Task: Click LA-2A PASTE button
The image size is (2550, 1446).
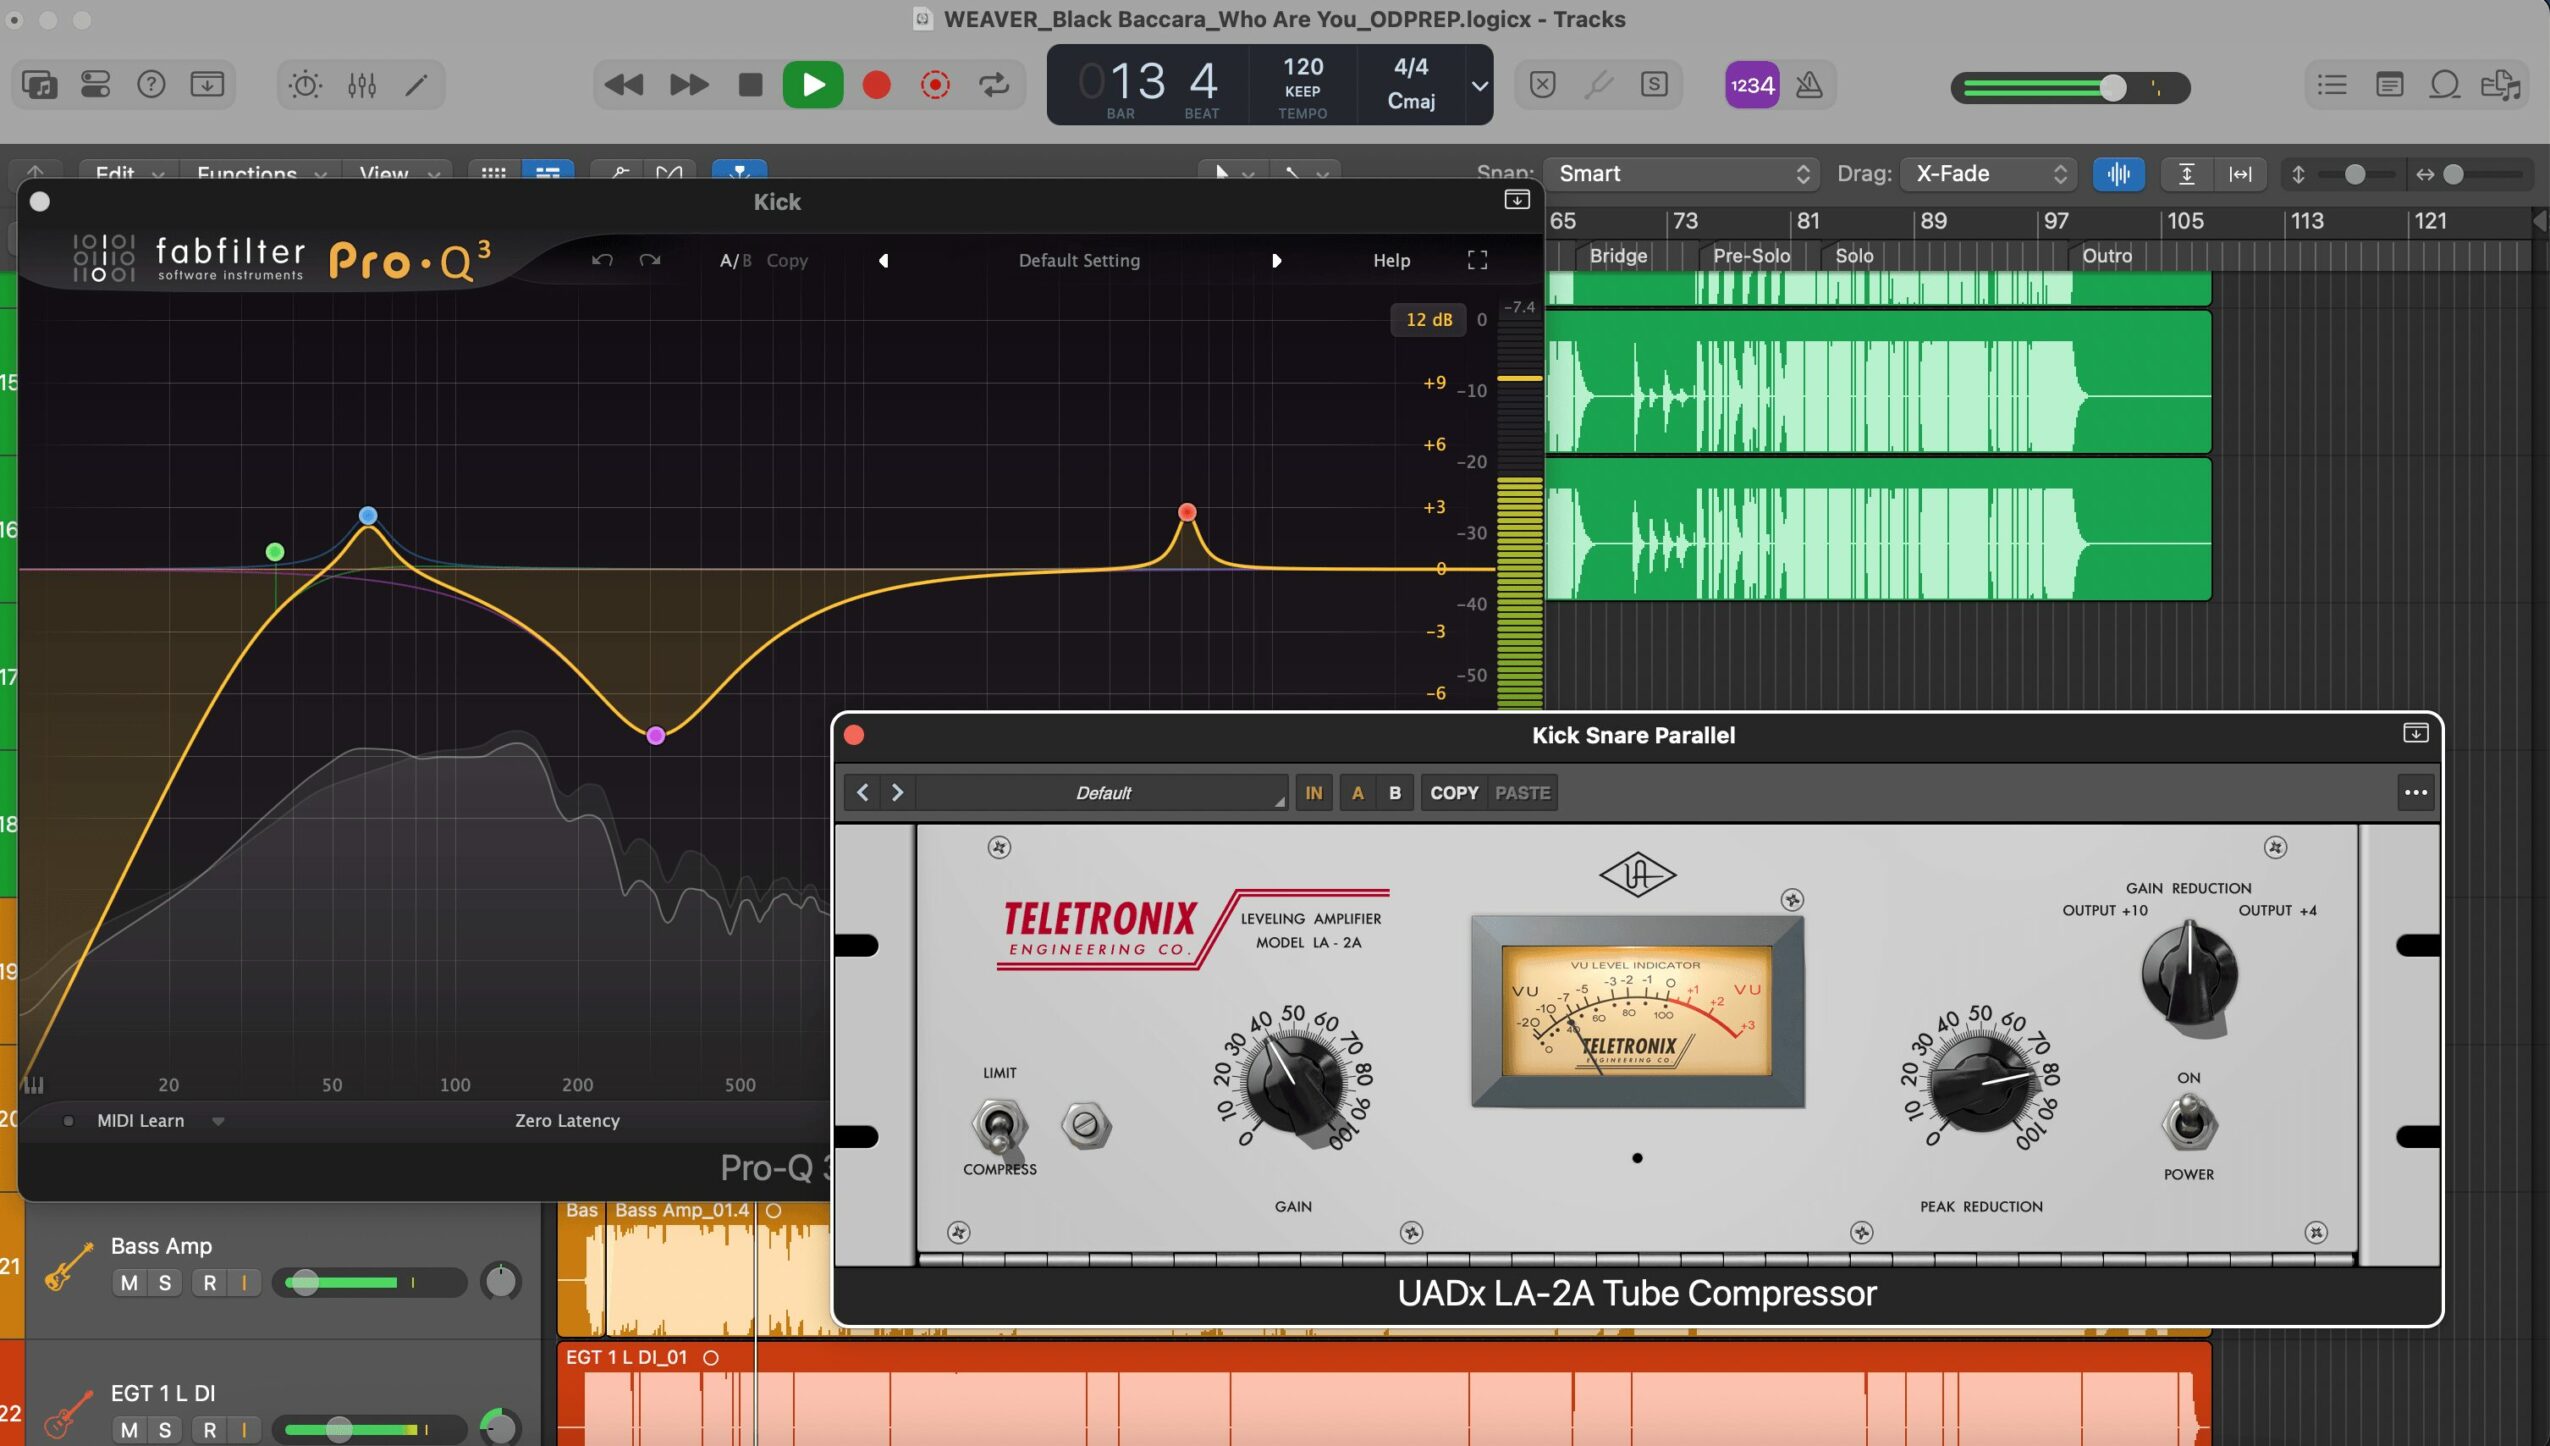Action: point(1522,793)
